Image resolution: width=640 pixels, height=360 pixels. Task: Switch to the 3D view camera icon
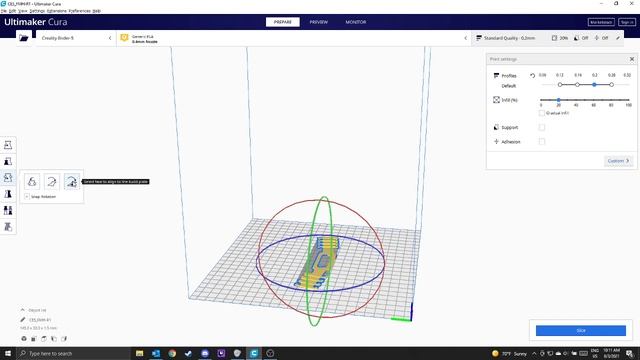pos(24,339)
